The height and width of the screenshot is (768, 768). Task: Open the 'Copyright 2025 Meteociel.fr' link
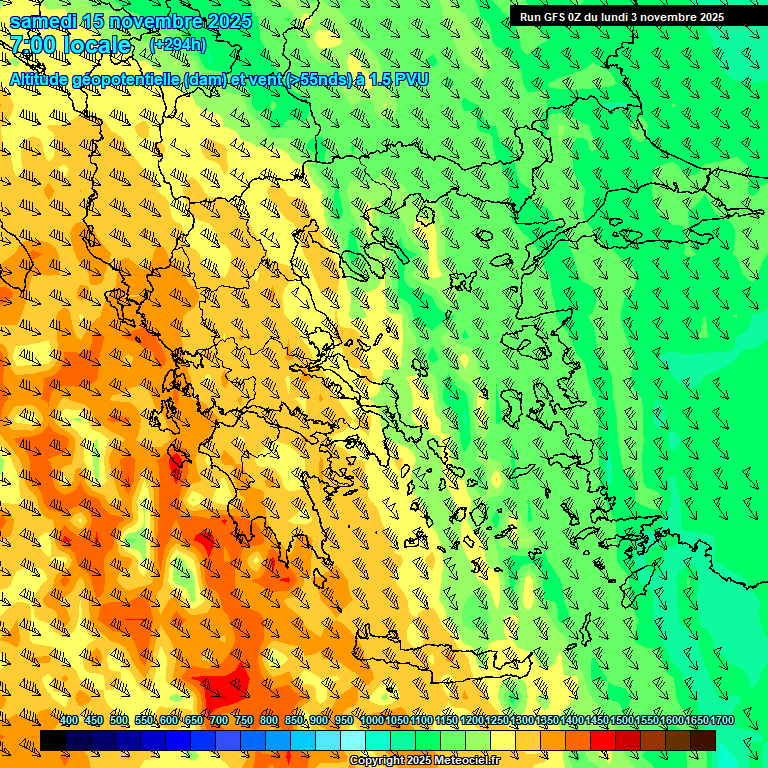[x=423, y=761]
